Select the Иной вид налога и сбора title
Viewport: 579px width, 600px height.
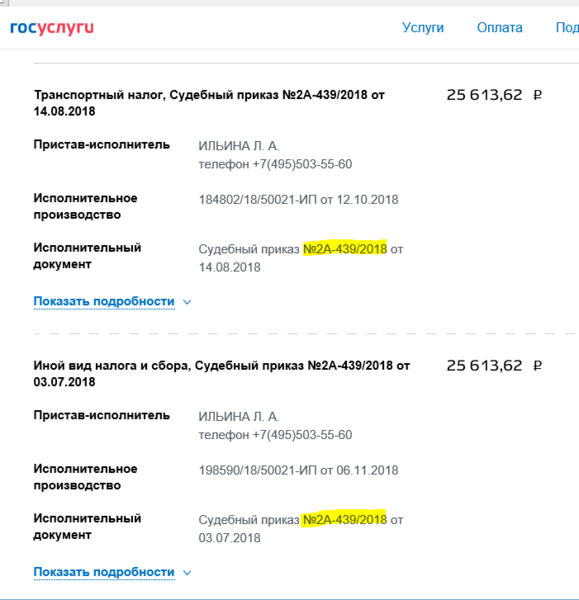click(222, 373)
